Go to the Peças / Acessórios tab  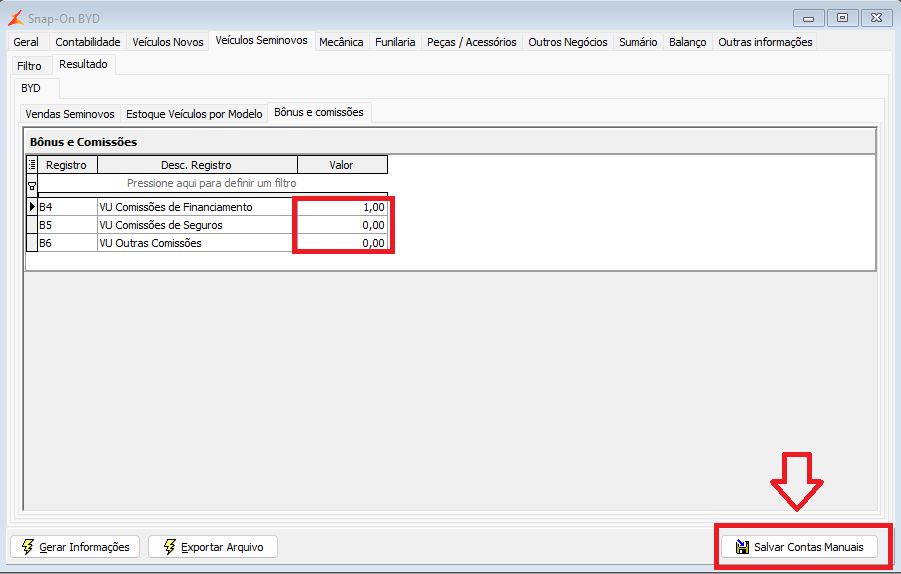pos(471,42)
